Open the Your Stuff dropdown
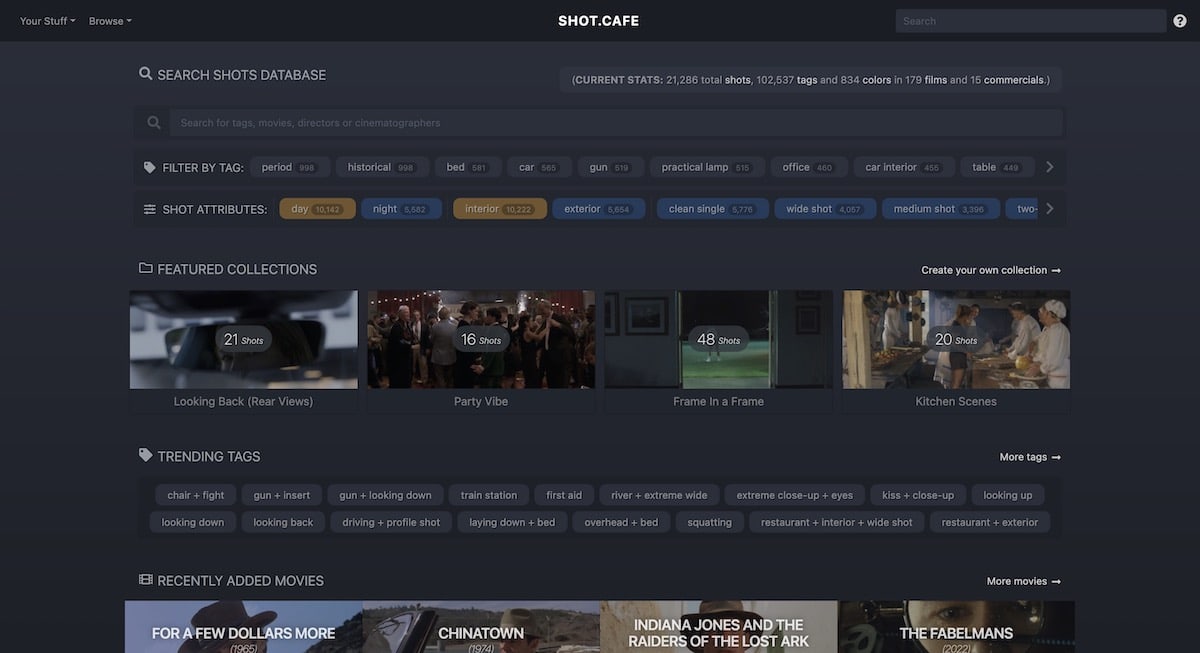Image resolution: width=1200 pixels, height=653 pixels. 44,19
